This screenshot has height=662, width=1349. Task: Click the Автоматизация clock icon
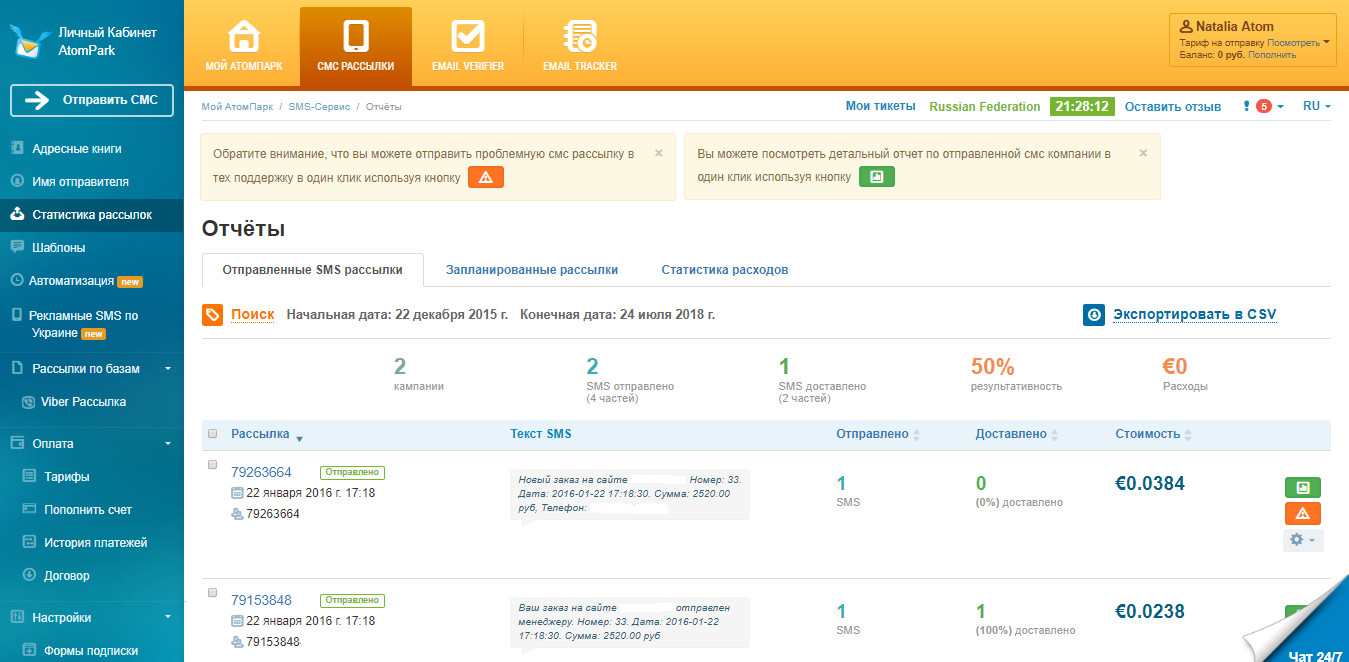[17, 281]
